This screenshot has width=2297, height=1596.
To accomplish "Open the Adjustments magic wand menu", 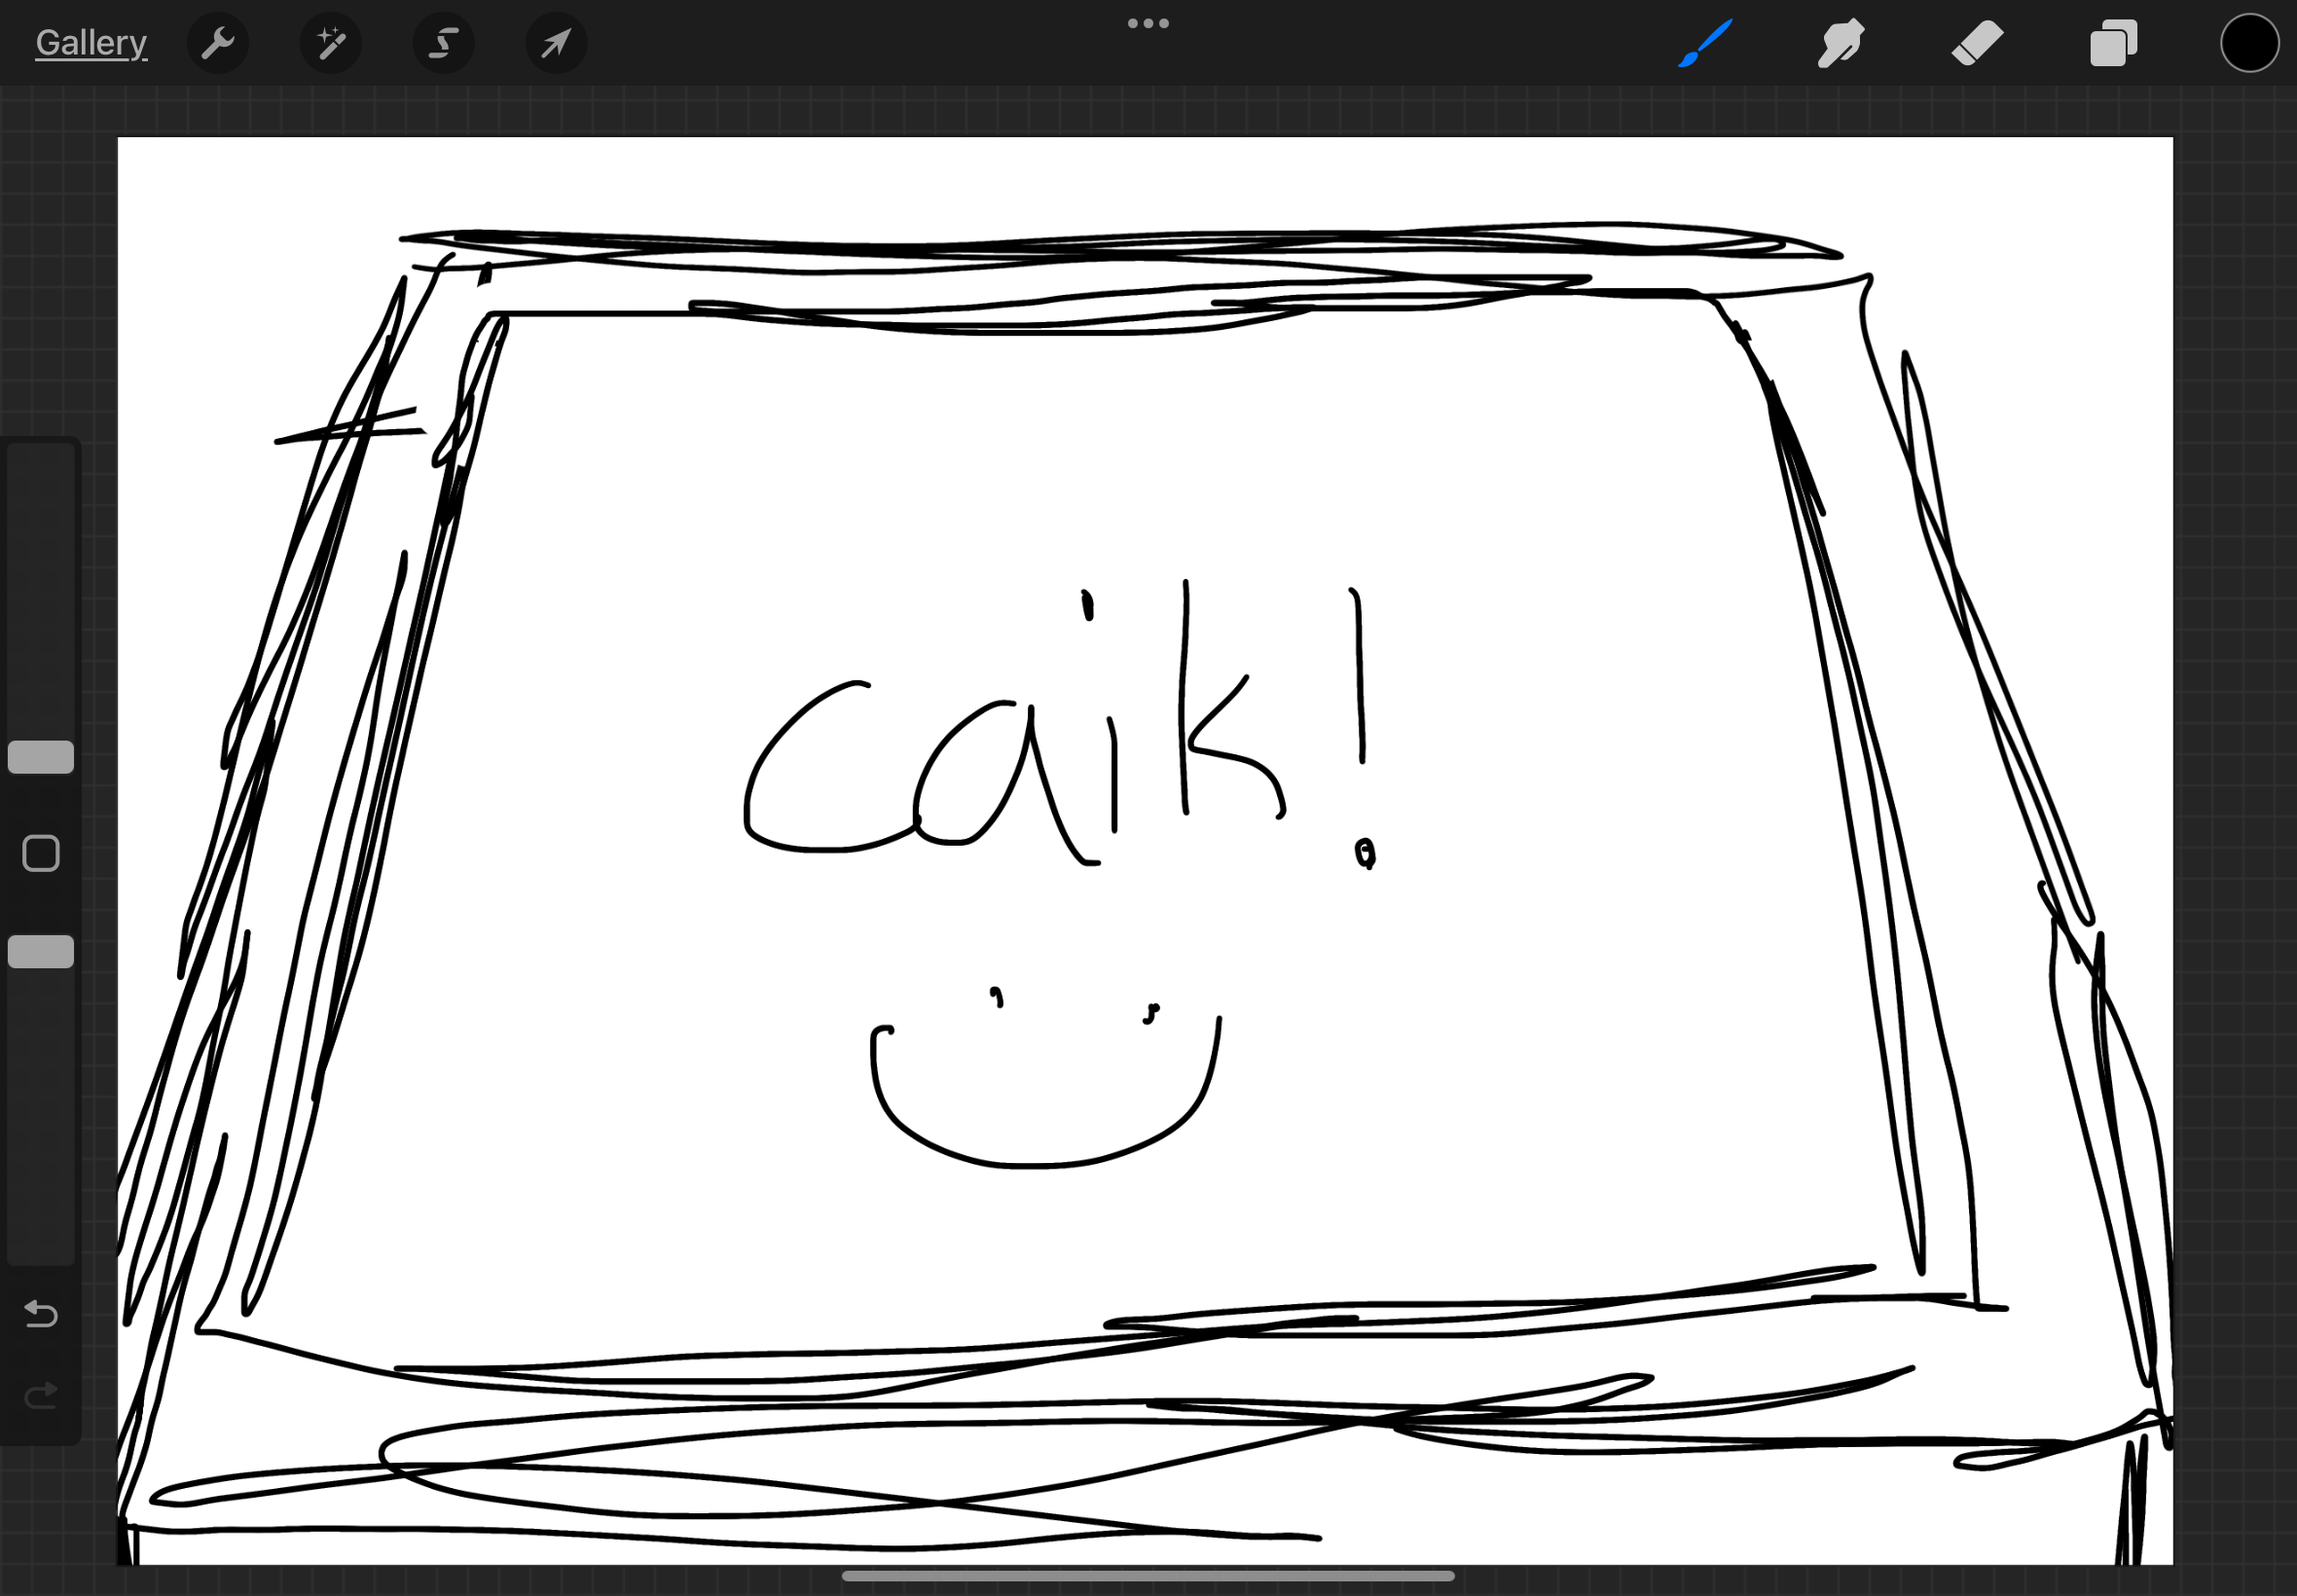I will (331, 43).
